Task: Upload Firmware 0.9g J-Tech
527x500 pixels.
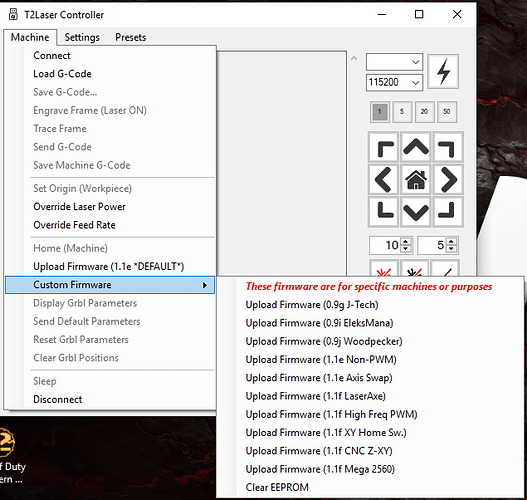Action: pyautogui.click(x=370, y=305)
